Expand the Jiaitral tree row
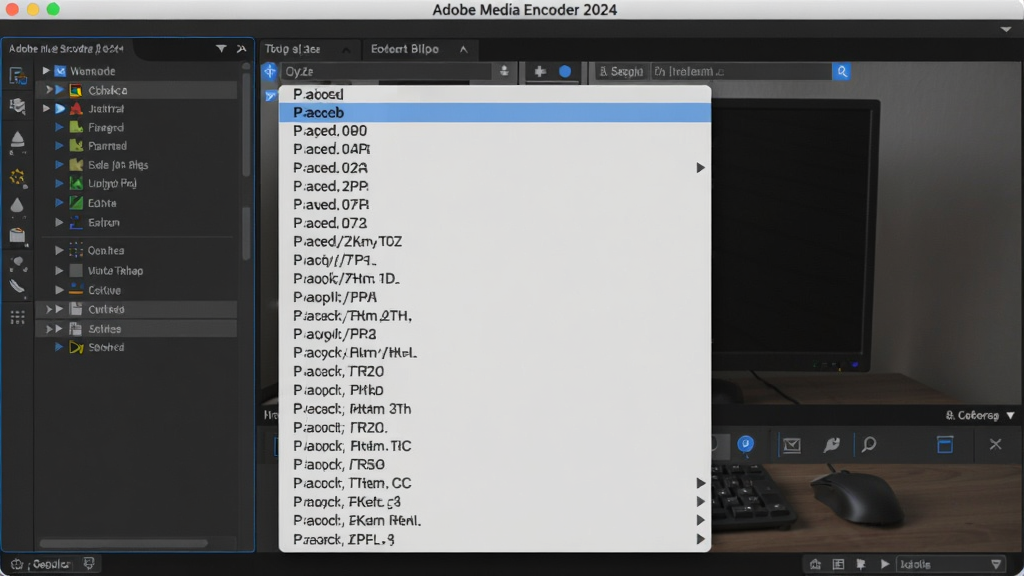Image resolution: width=1024 pixels, height=576 pixels. tap(46, 108)
